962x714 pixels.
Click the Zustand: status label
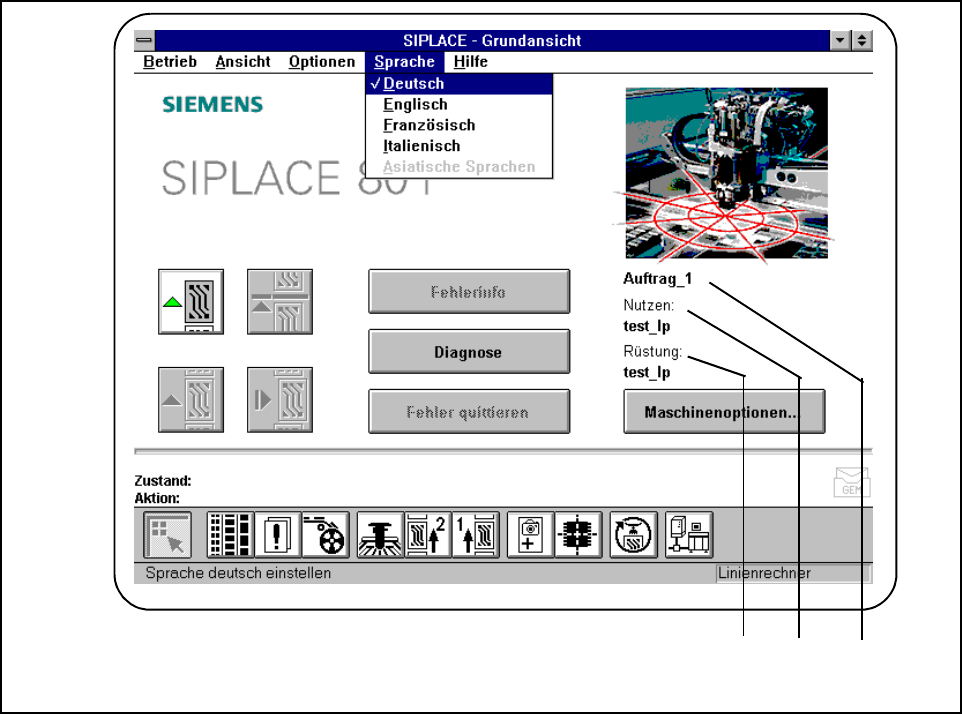coord(163,481)
